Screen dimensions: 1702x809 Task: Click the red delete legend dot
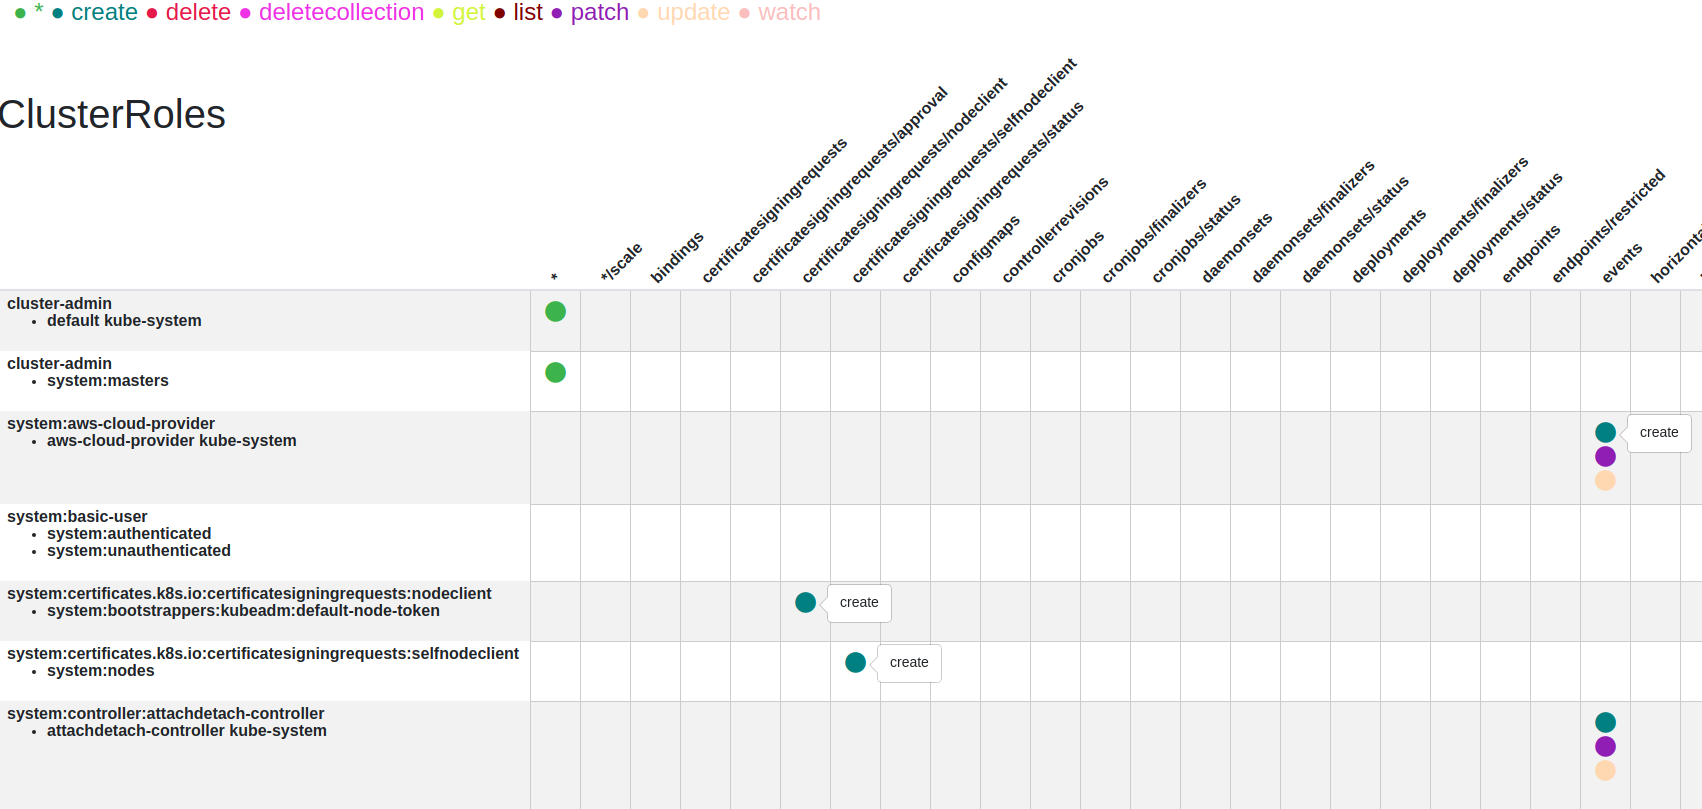pos(152,14)
